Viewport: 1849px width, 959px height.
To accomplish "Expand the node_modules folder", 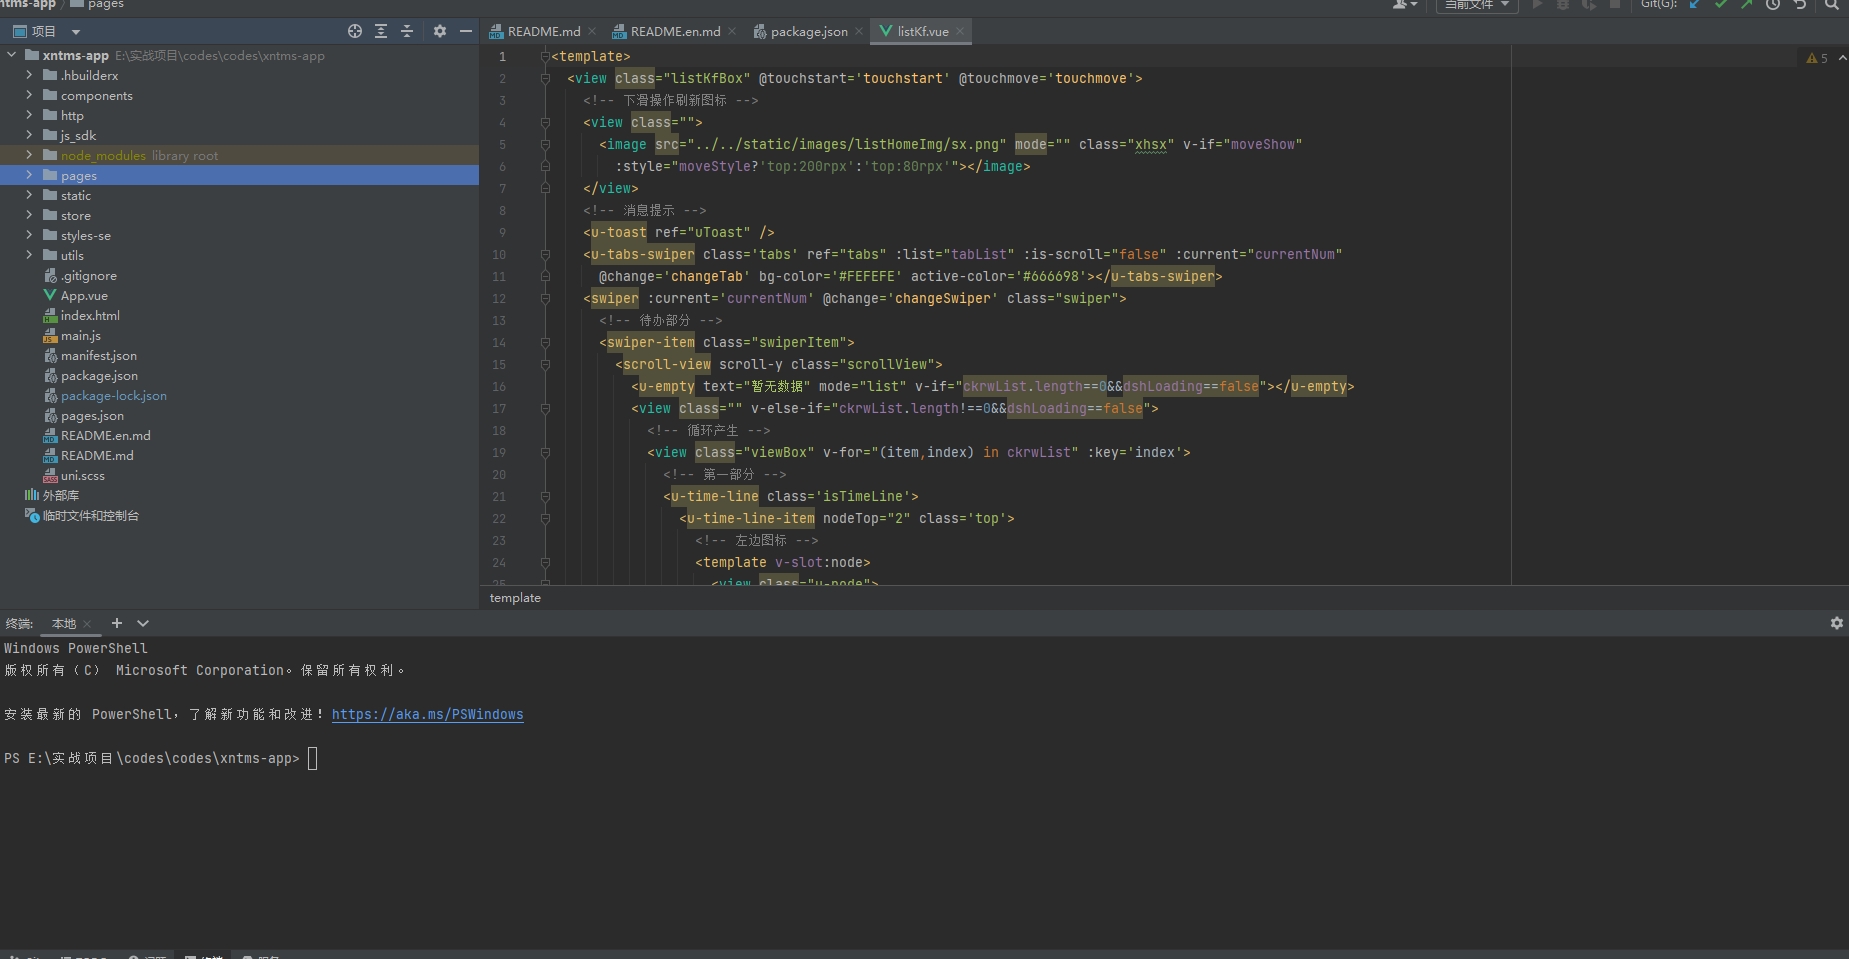I will coord(29,155).
